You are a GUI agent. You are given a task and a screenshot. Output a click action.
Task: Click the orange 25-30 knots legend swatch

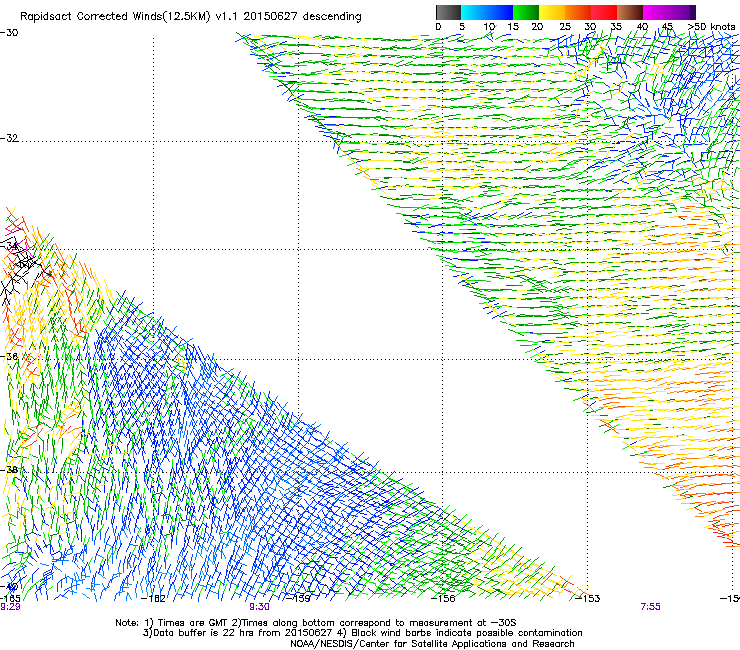(578, 12)
